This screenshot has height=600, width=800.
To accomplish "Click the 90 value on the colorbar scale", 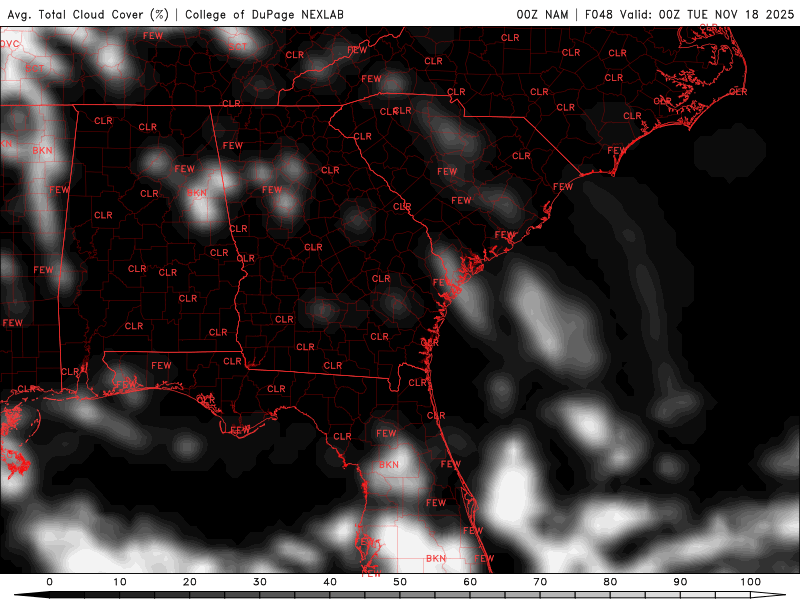I will pyautogui.click(x=681, y=582).
